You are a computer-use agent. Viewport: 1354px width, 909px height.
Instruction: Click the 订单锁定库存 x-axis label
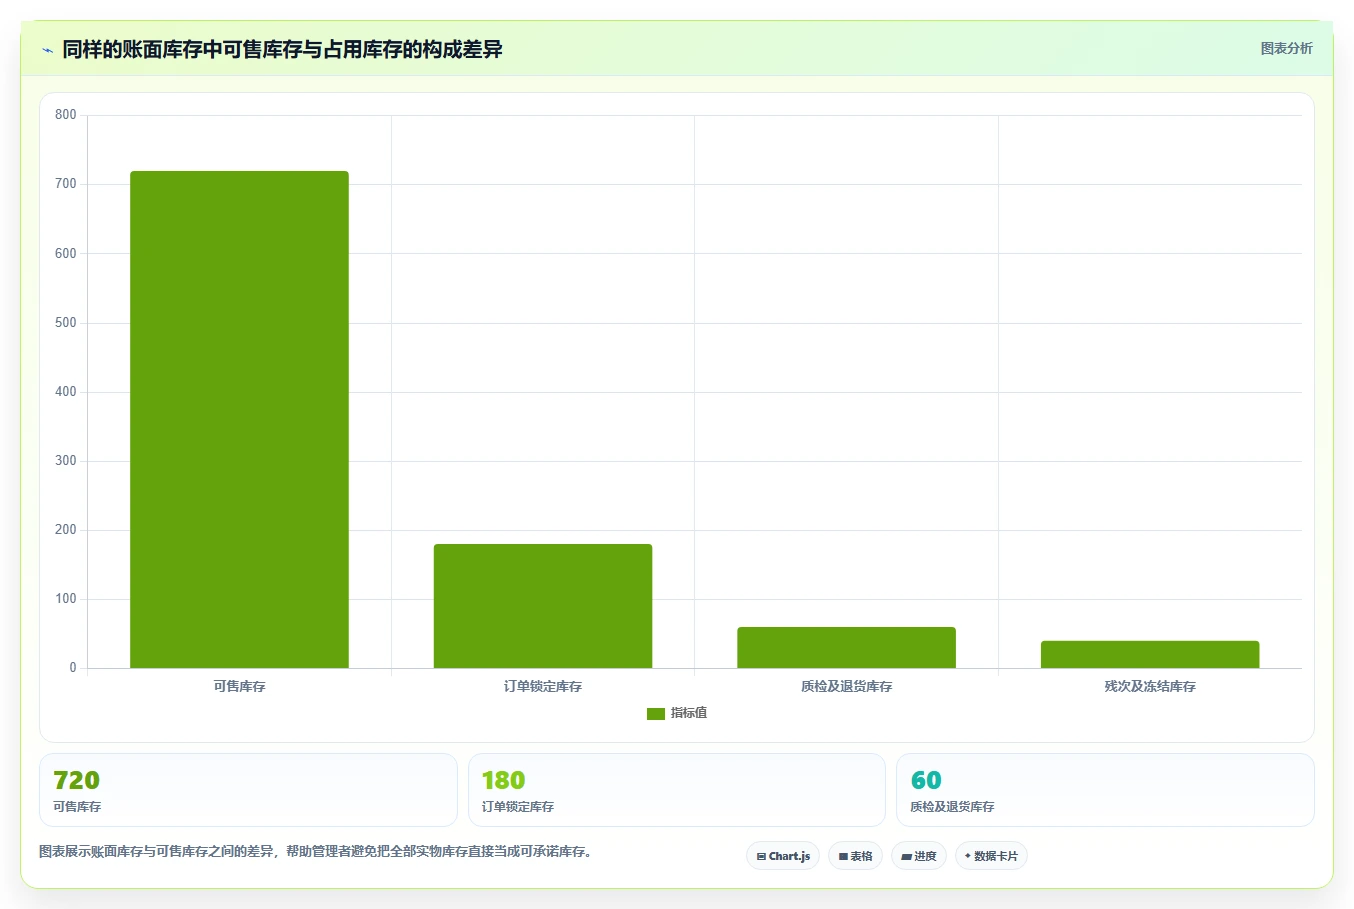click(x=543, y=687)
